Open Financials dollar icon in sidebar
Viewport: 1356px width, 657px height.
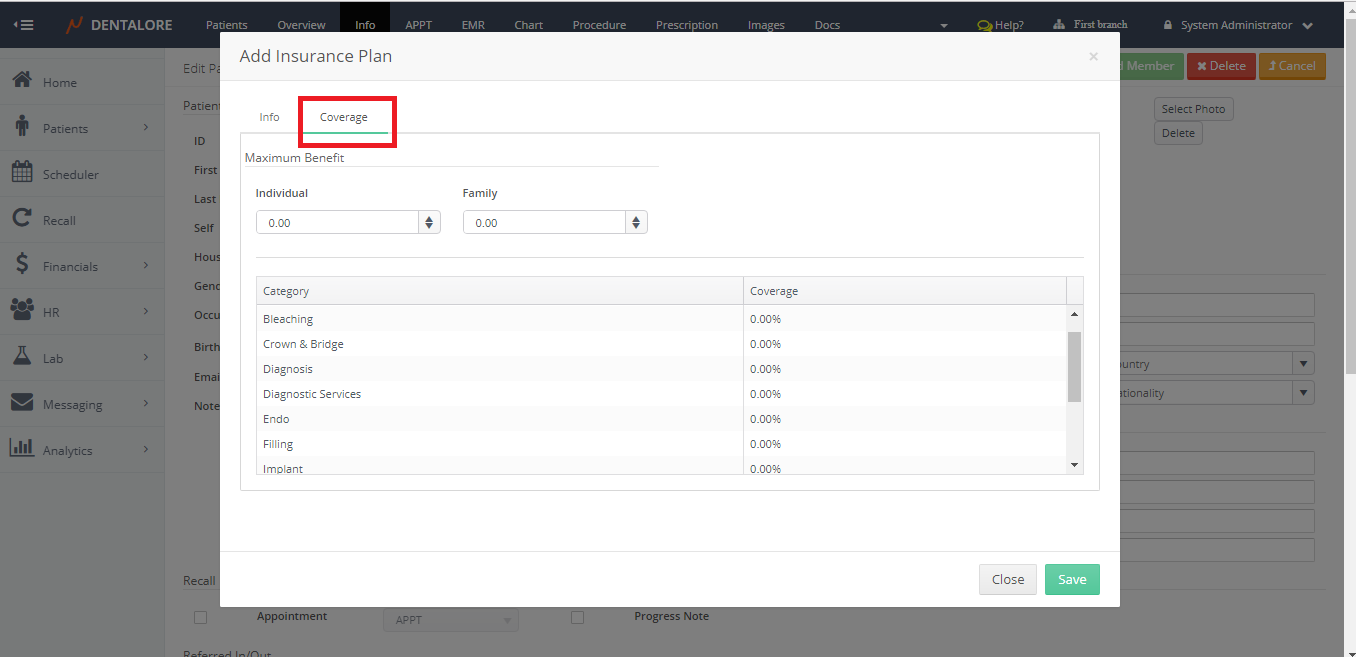pyautogui.click(x=22, y=265)
